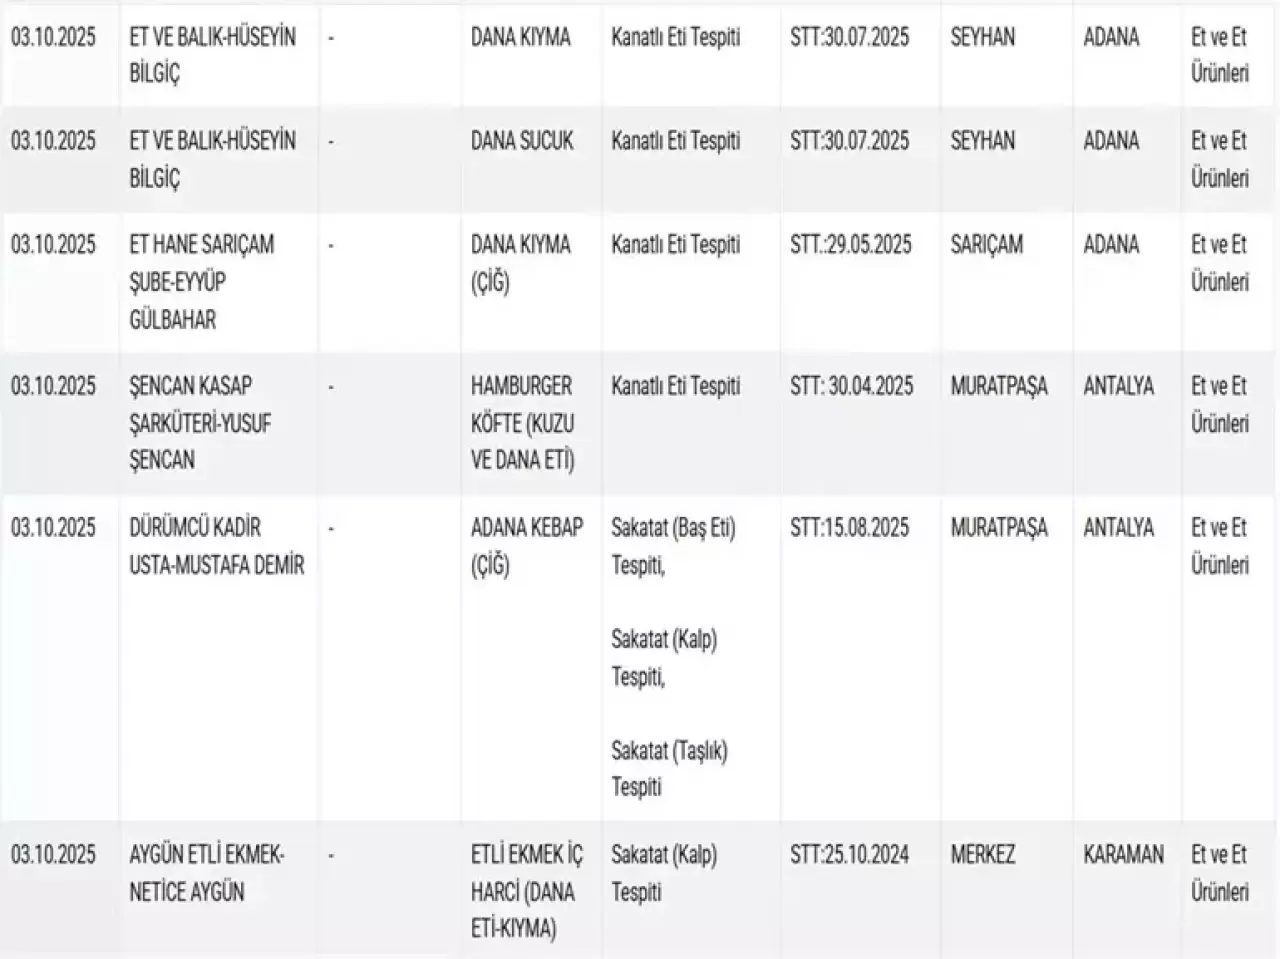1280x959 pixels.
Task: Select the MERKEZ district cell
Action: pos(982,854)
